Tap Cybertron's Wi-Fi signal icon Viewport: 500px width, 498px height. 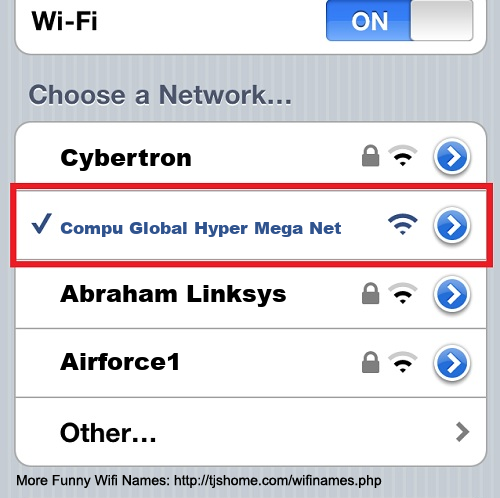403,156
